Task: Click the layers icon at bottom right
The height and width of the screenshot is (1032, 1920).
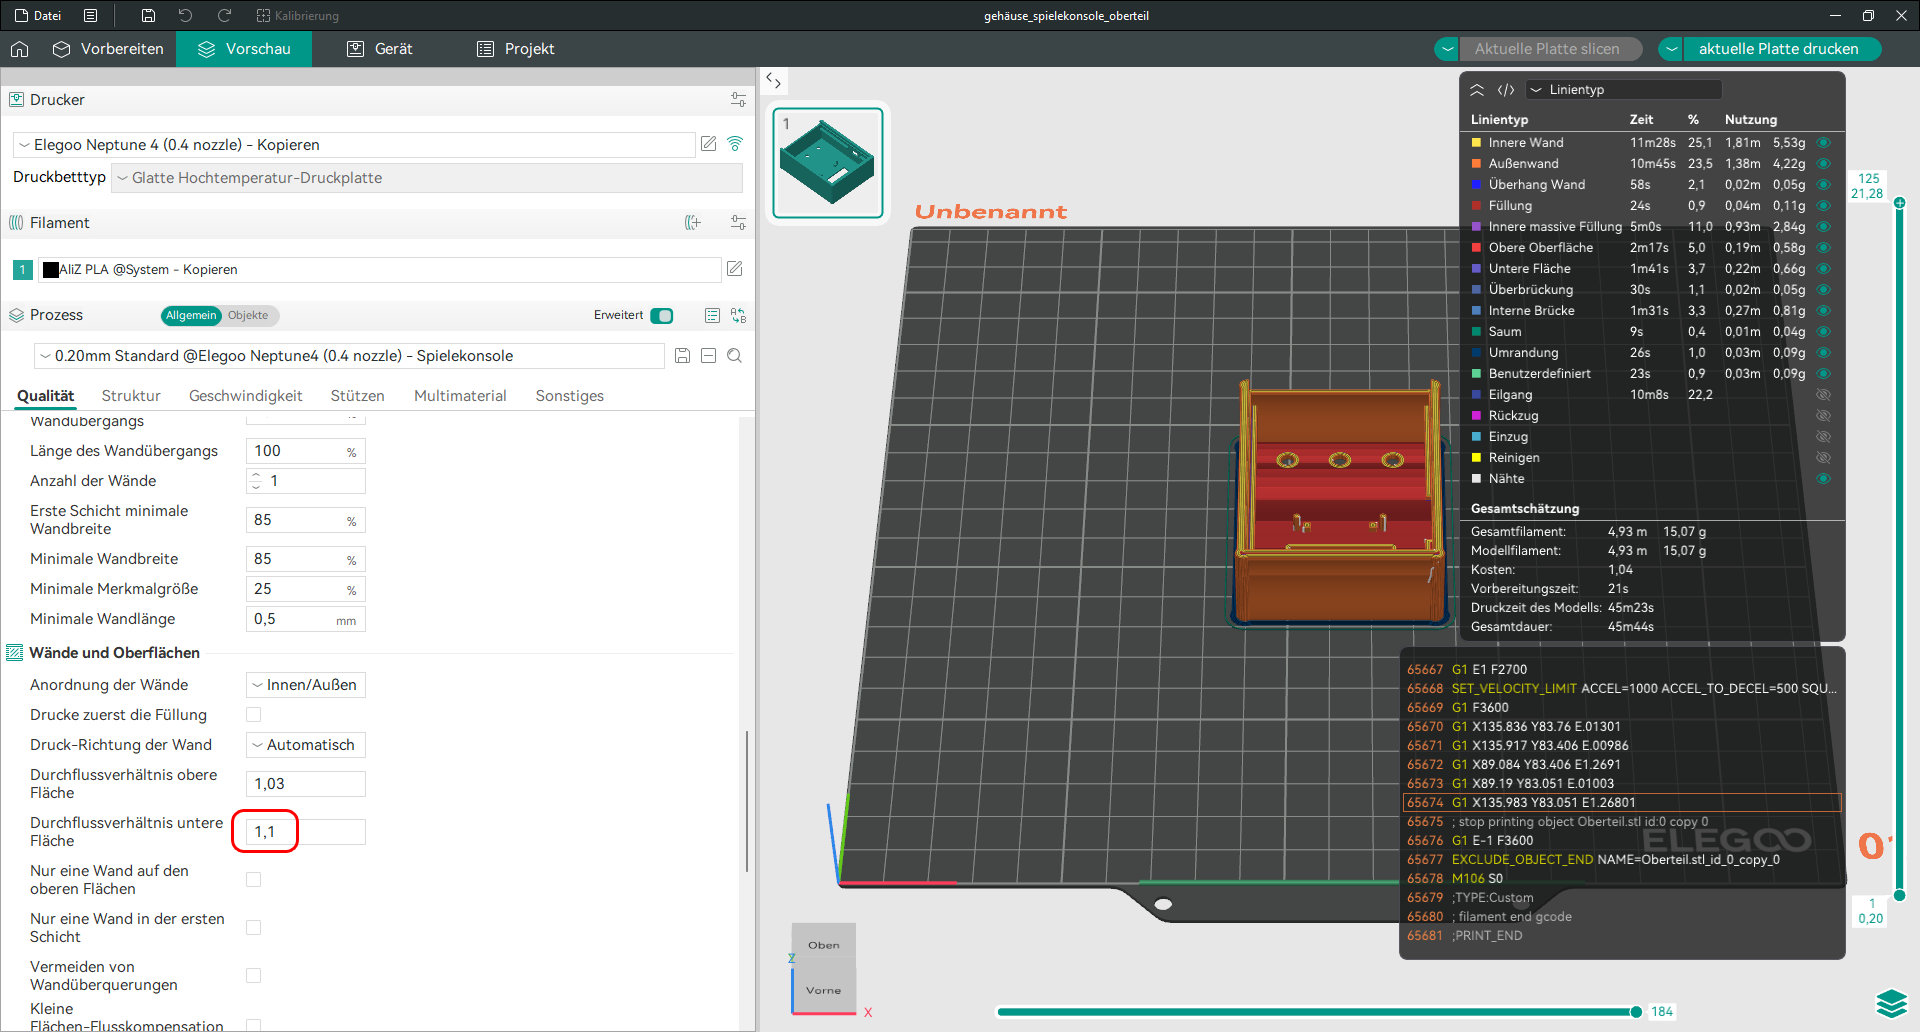Action: pyautogui.click(x=1892, y=1003)
